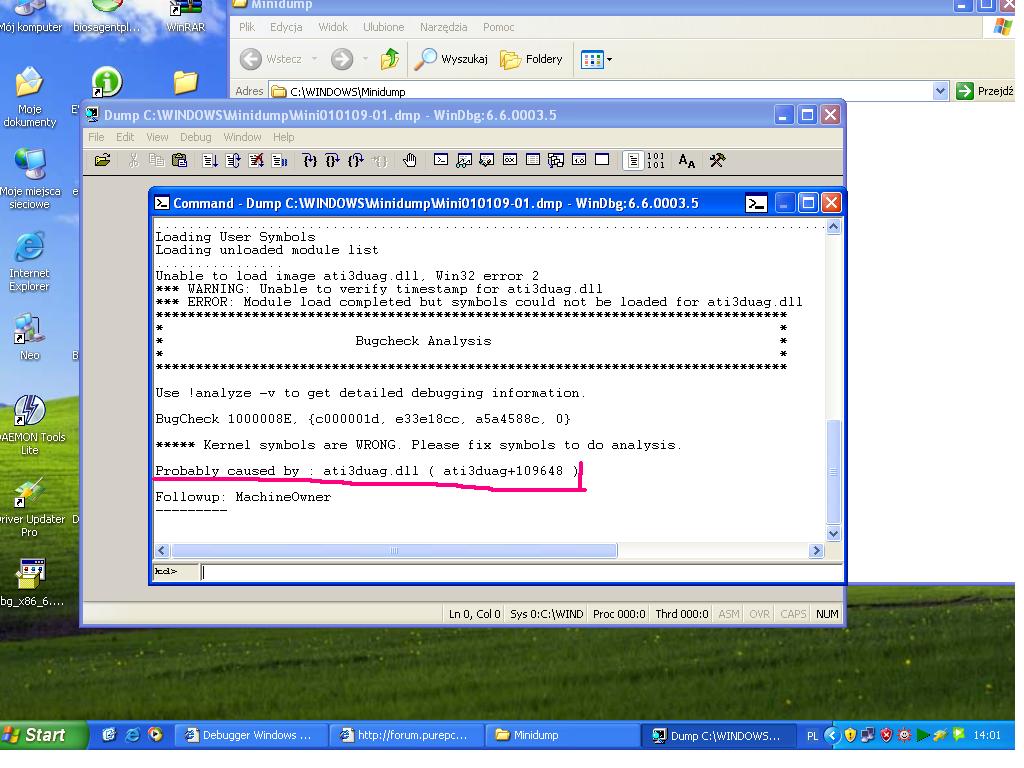Click the Go (run) toolbar icon

[212, 163]
